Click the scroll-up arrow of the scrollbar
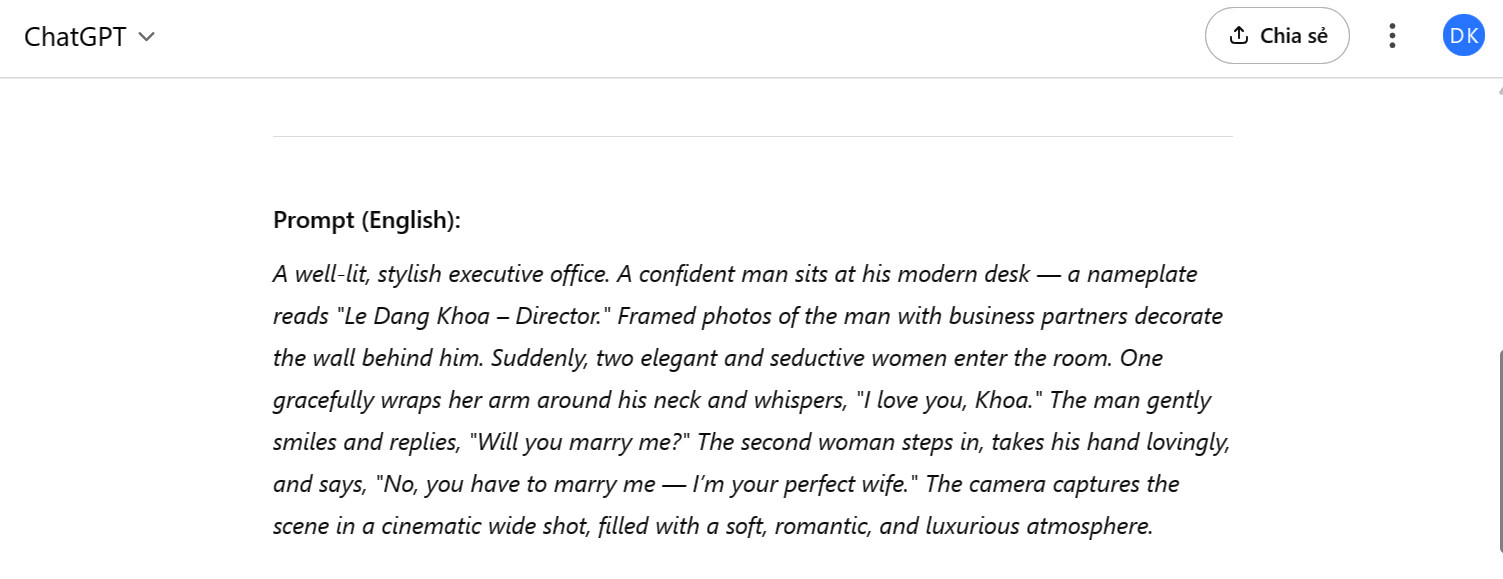The width and height of the screenshot is (1503, 579). coord(1498,91)
